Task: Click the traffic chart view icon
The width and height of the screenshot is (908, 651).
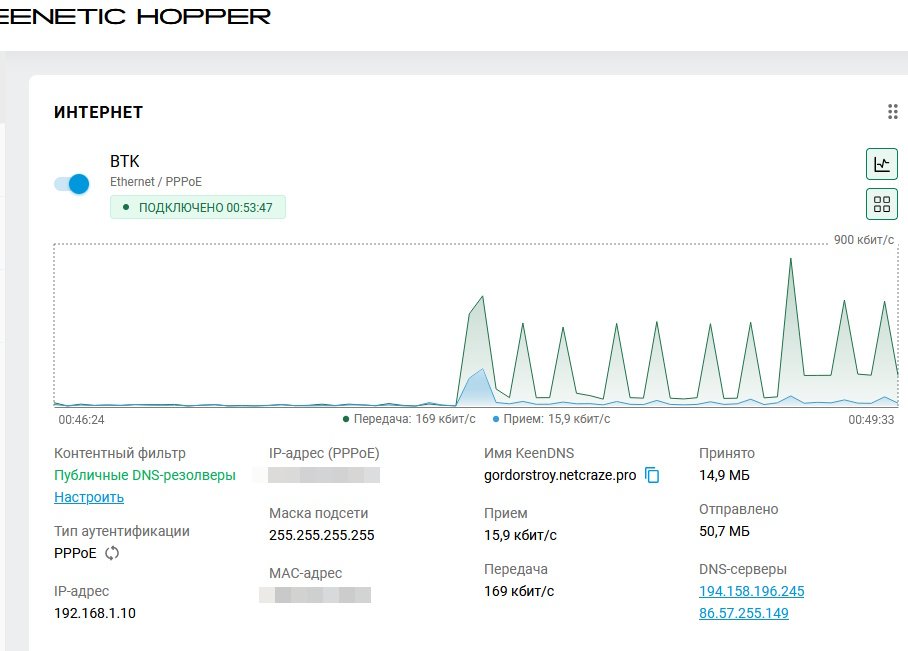Action: point(881,165)
